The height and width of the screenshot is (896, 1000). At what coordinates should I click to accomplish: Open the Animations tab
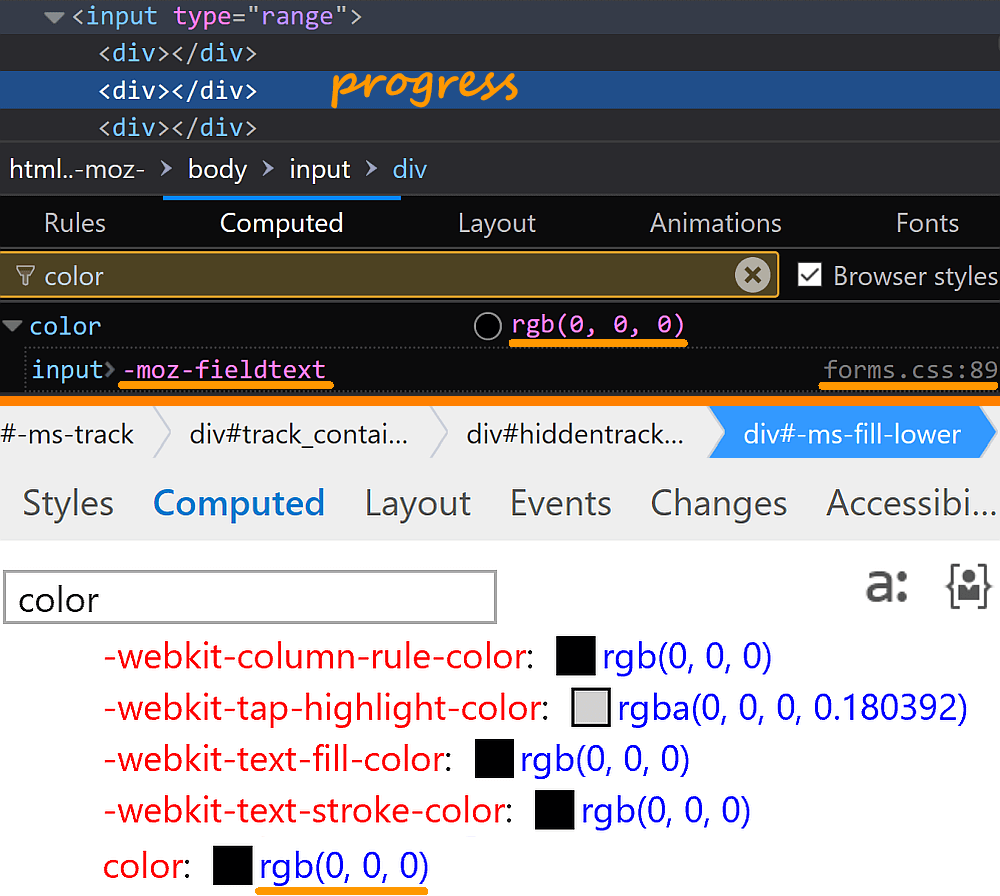[715, 223]
